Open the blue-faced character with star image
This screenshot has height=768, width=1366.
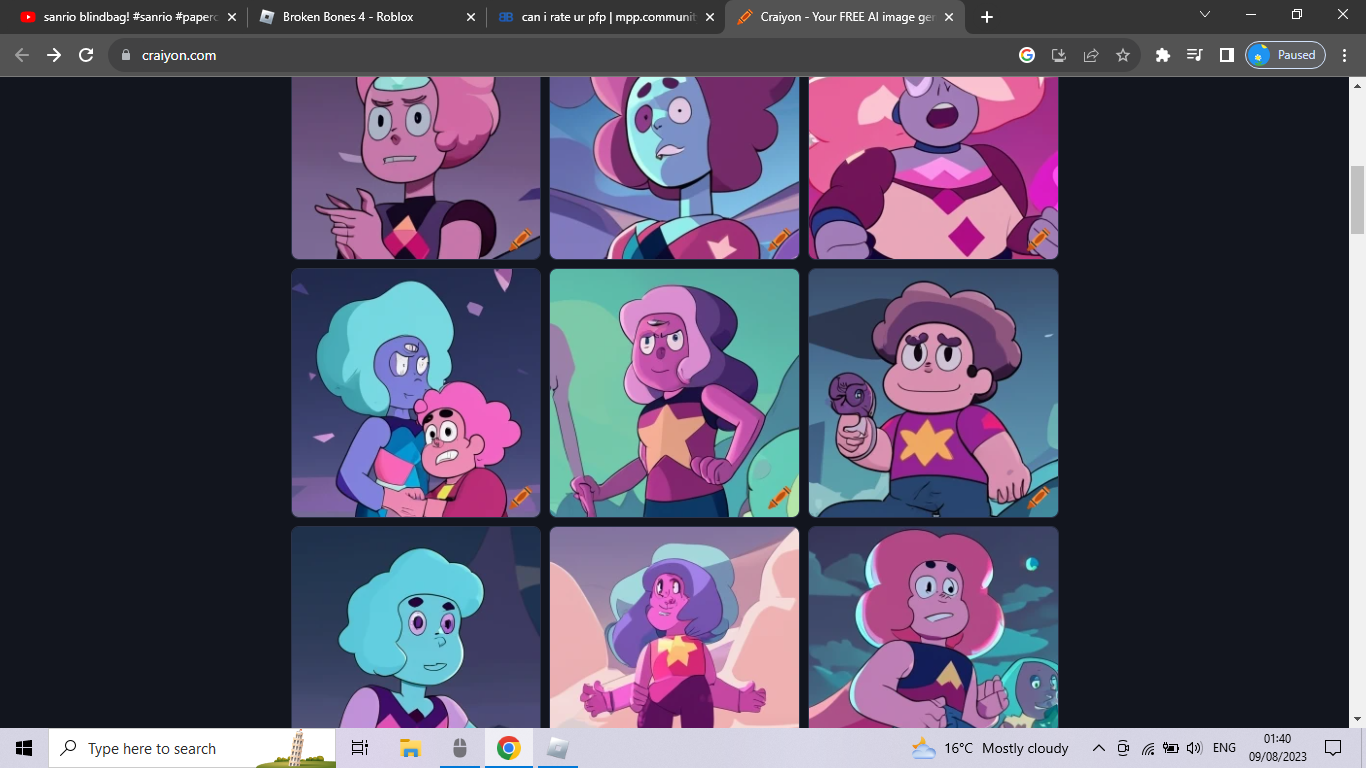tap(675, 168)
